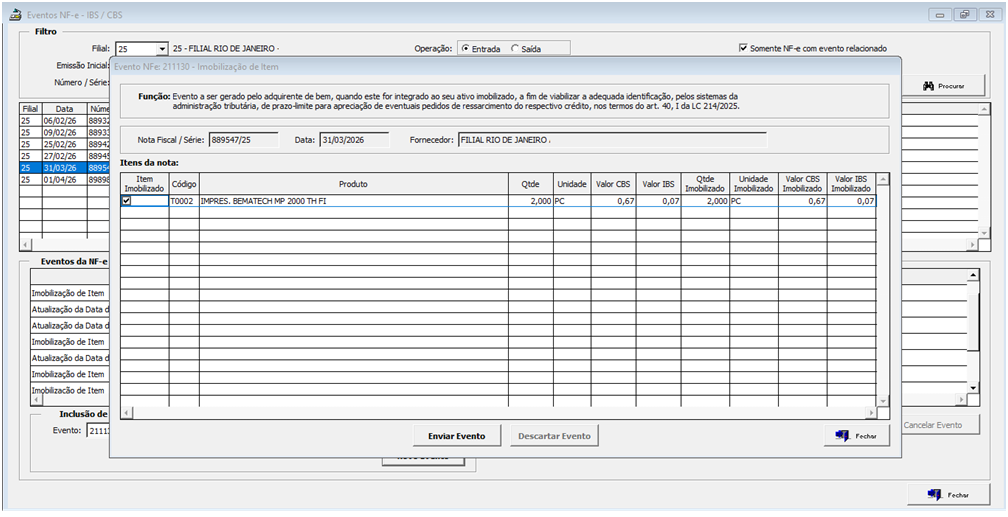Click the Procurar binoculars search button
Viewport: 1008px width, 517px height.
(943, 86)
